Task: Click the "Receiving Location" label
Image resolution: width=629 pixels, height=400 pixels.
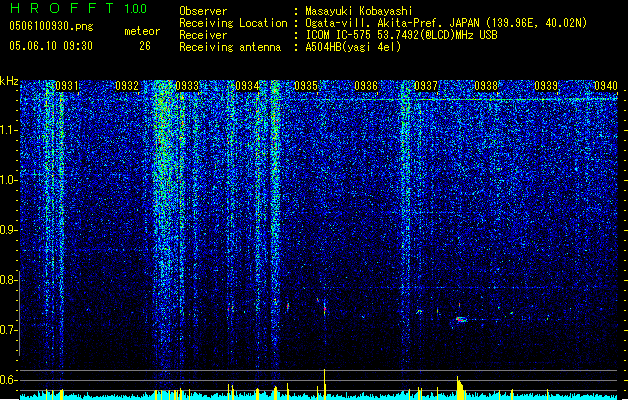Action: tap(233, 23)
